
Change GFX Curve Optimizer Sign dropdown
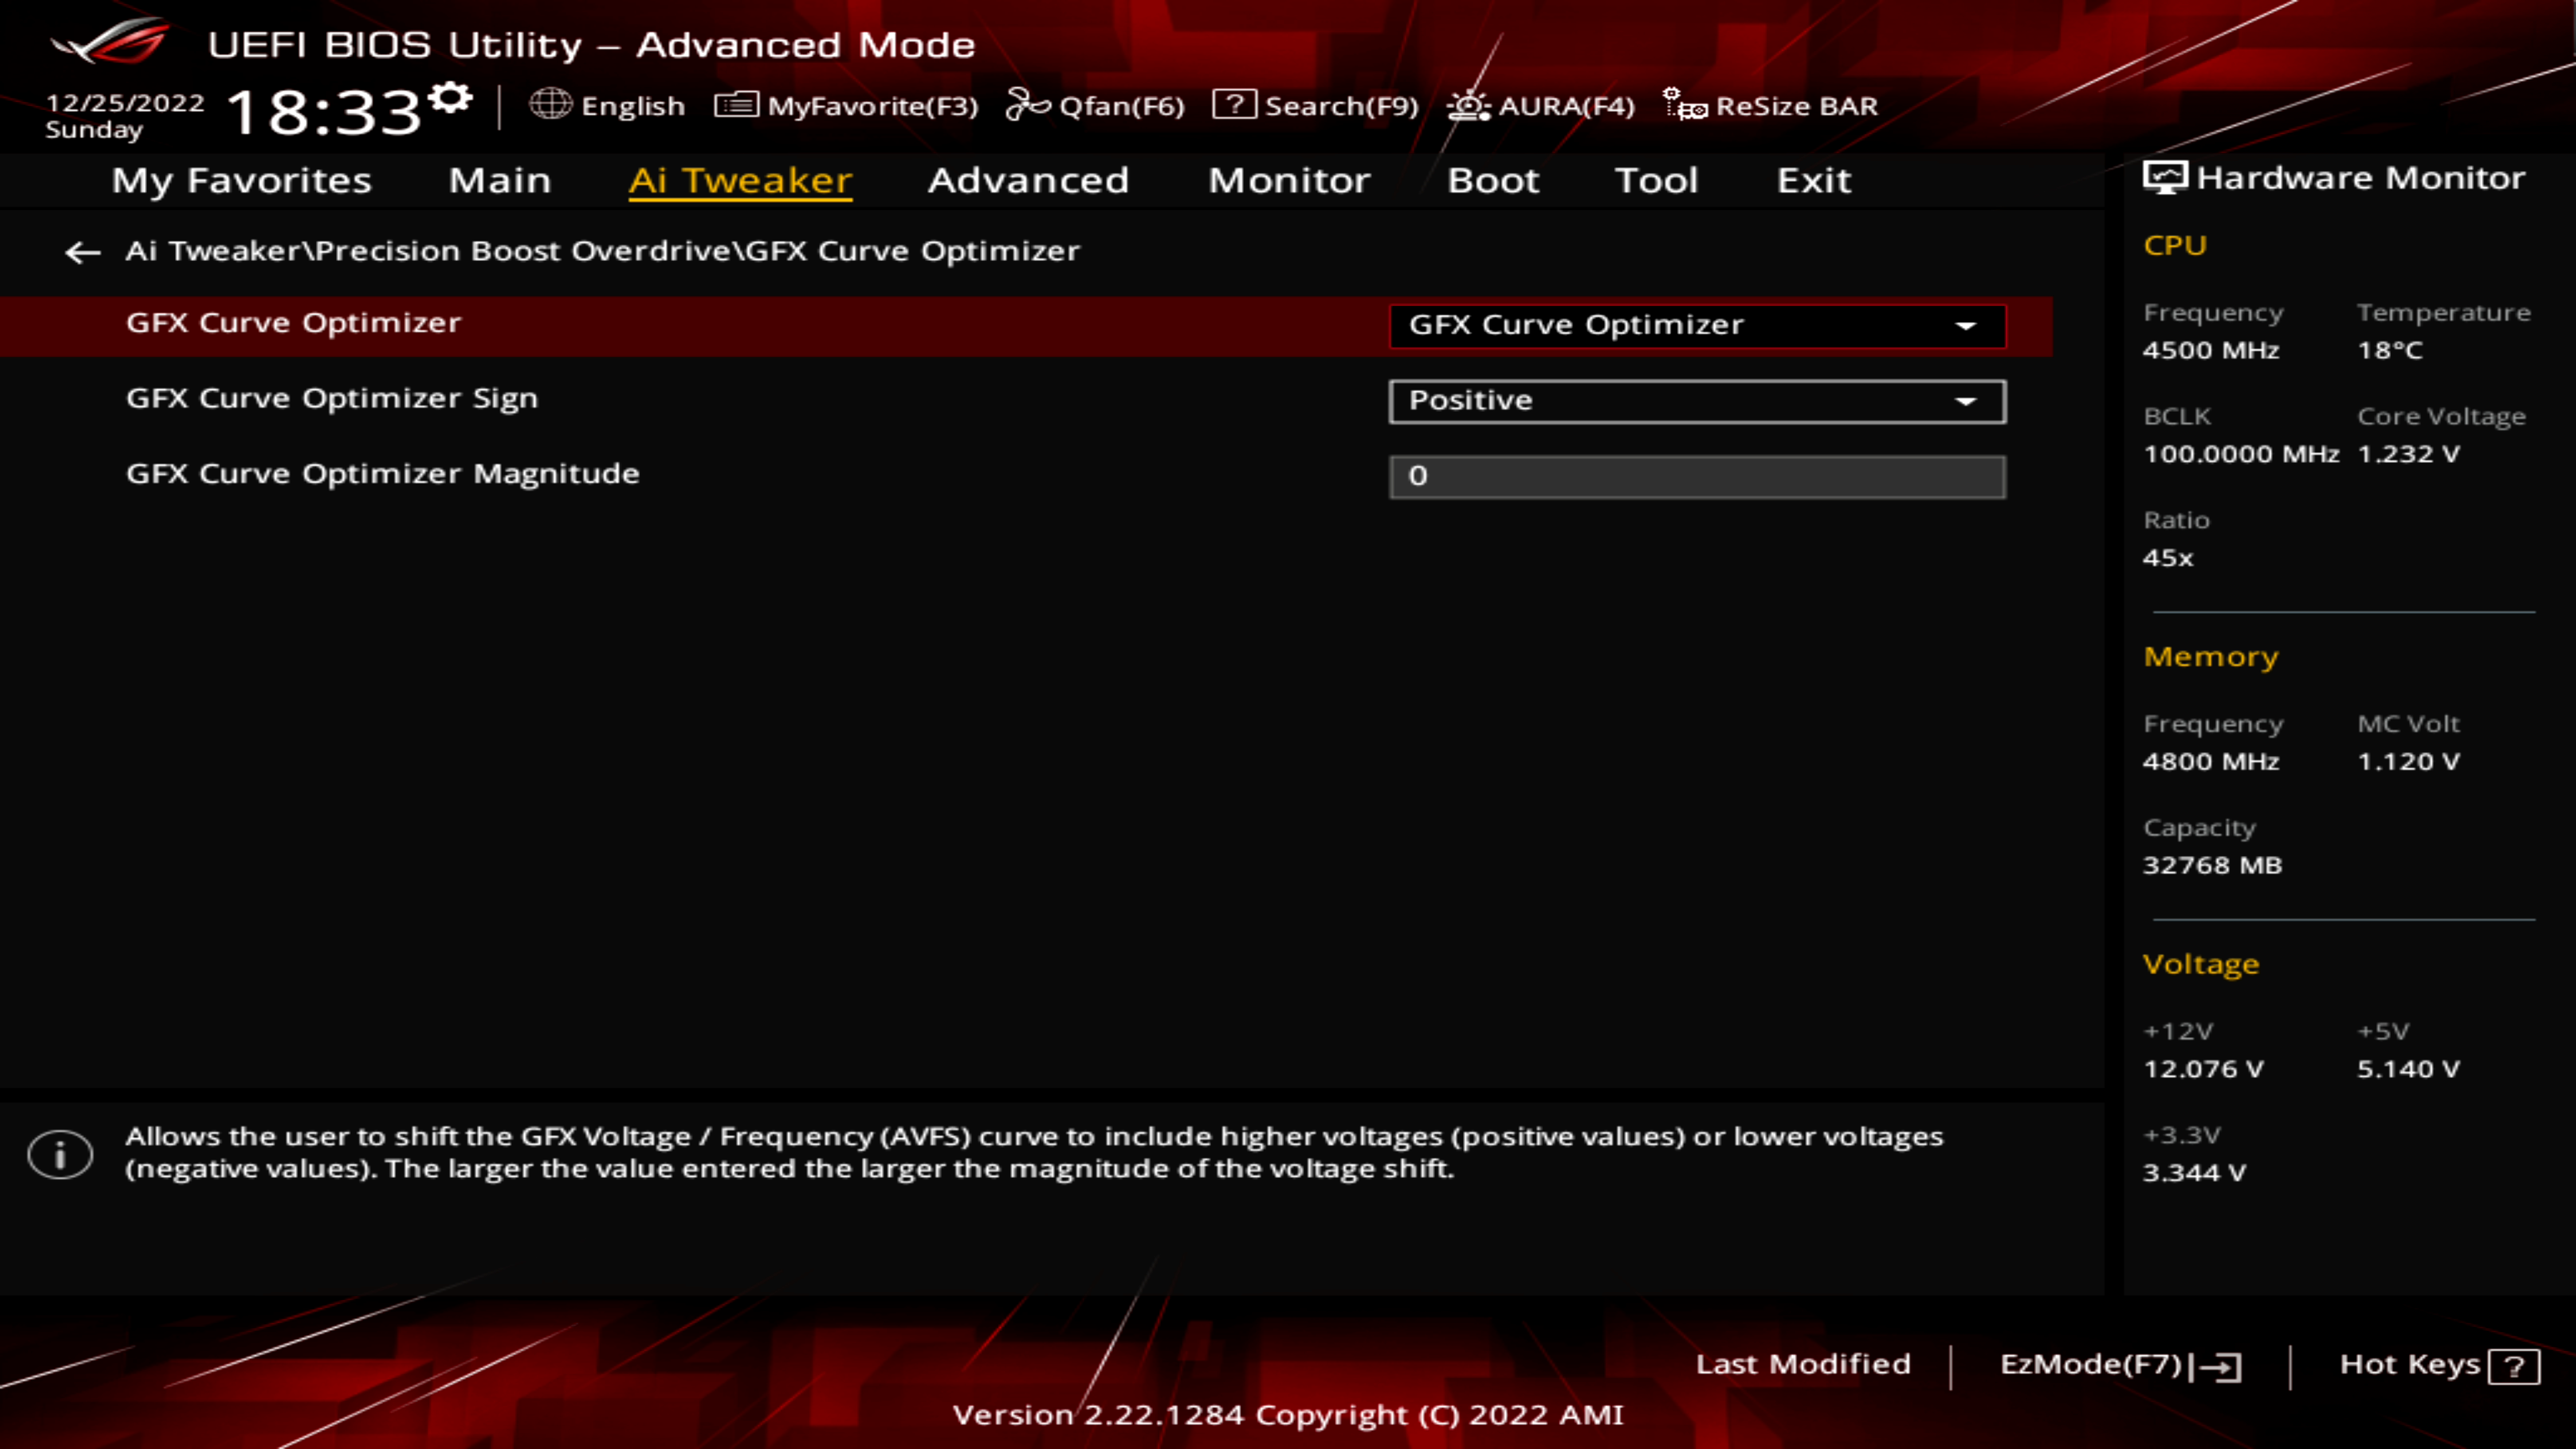point(1693,398)
